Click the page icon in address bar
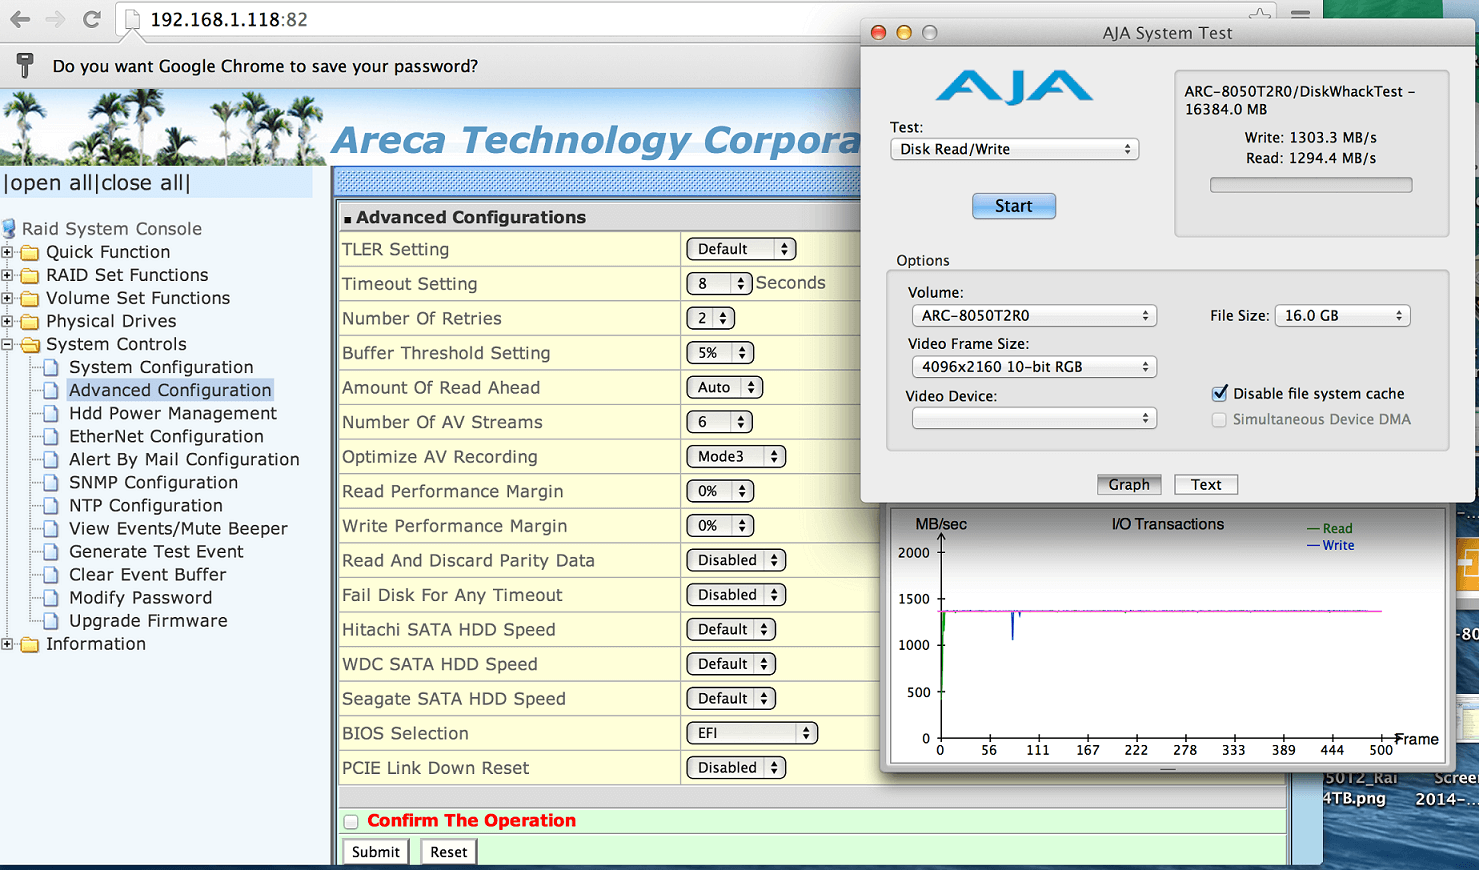1479x870 pixels. pos(133,19)
